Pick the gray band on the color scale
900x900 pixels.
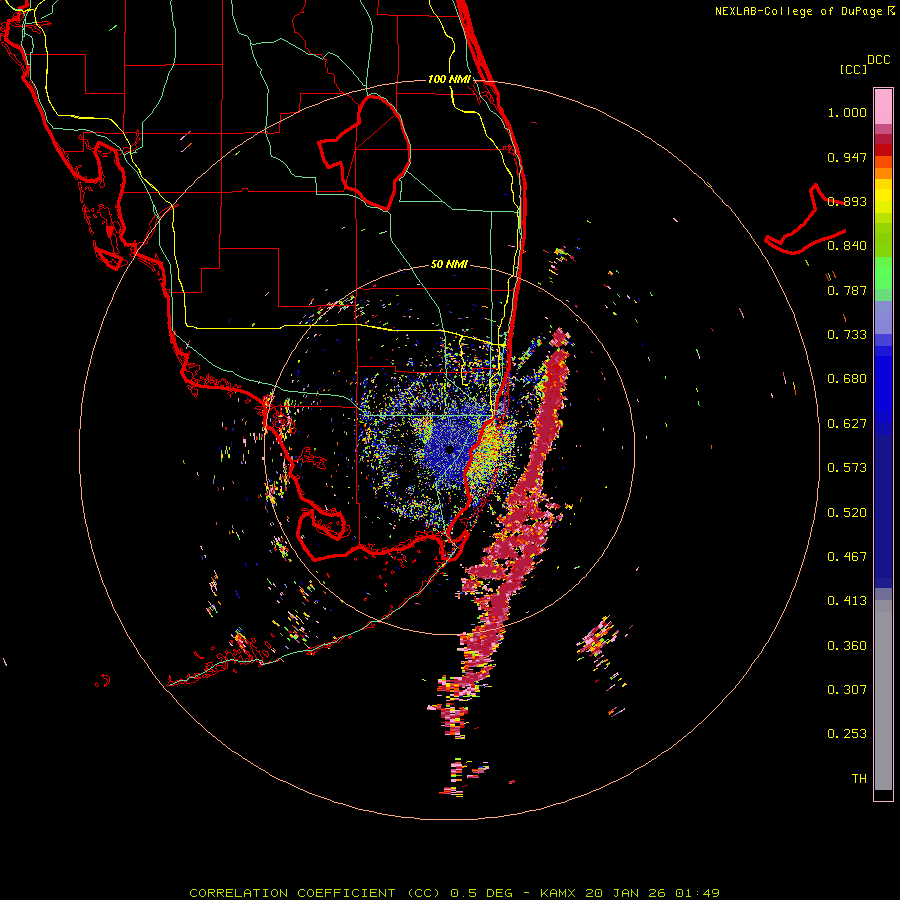883,695
